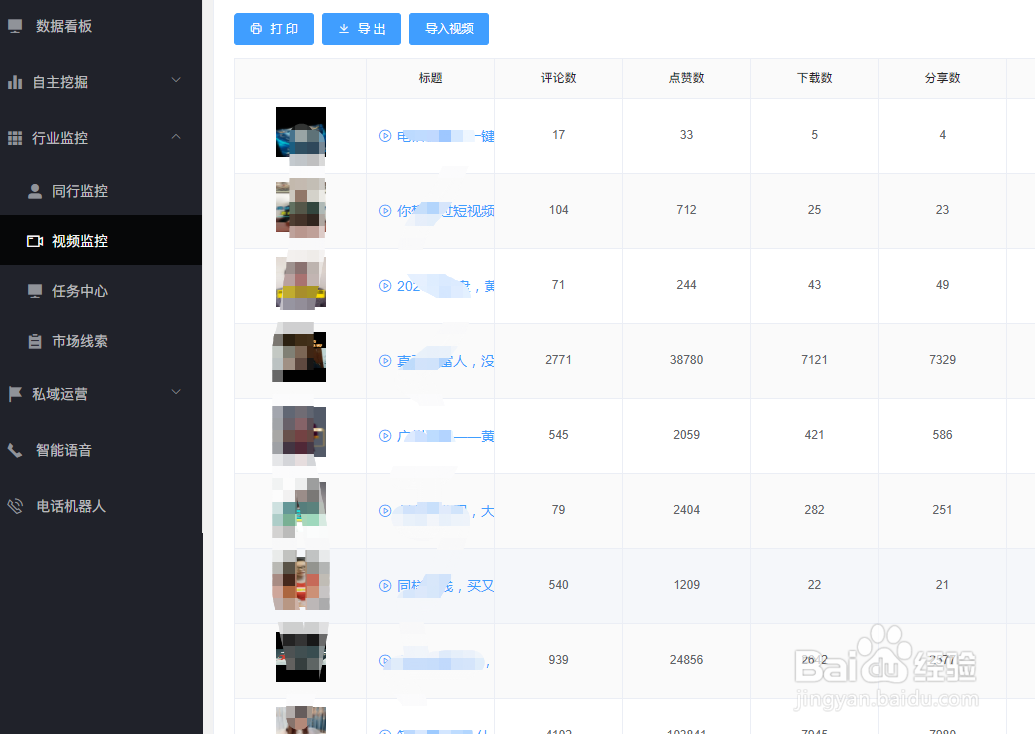Select the 586 shares cell
The image size is (1035, 734).
click(943, 435)
